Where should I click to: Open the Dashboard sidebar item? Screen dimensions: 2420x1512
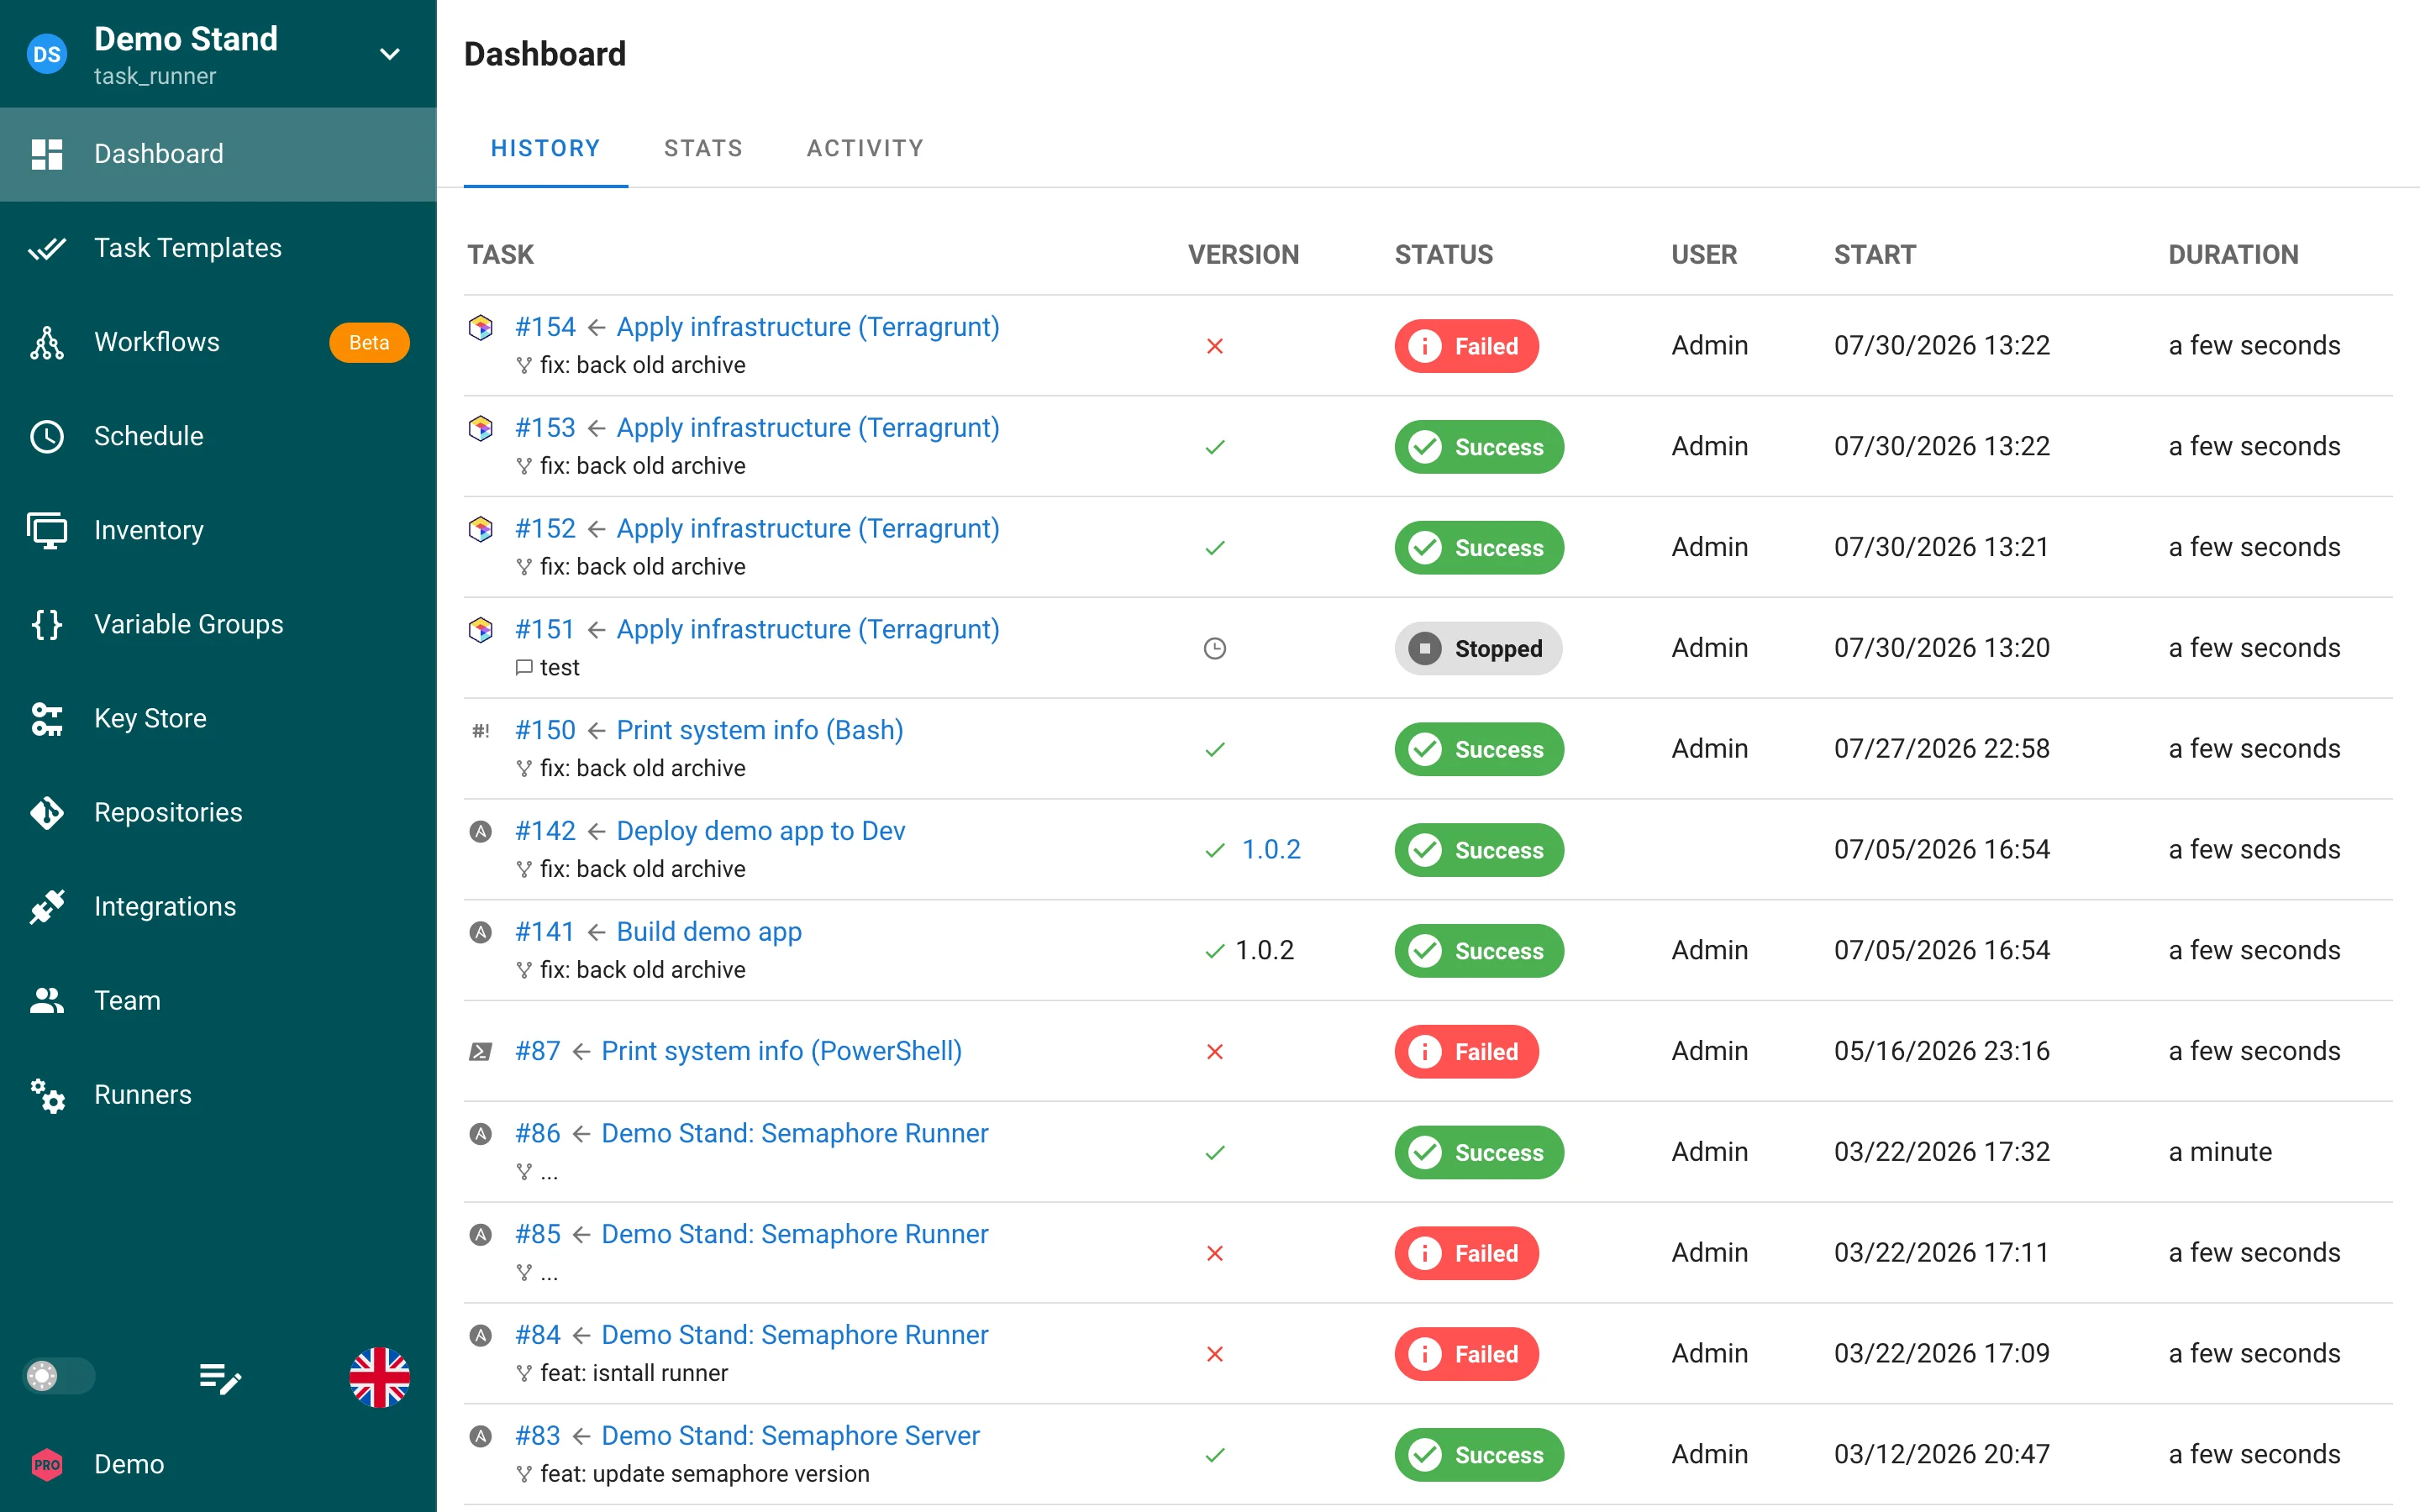coord(218,154)
